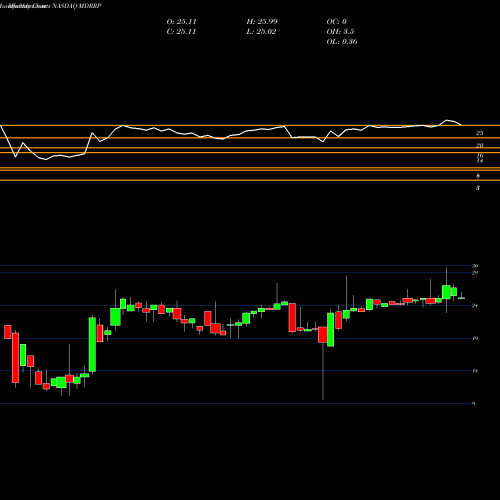Click the '30' price axis label on candlestick chart
This screenshot has width=500, height=500.
(475, 266)
